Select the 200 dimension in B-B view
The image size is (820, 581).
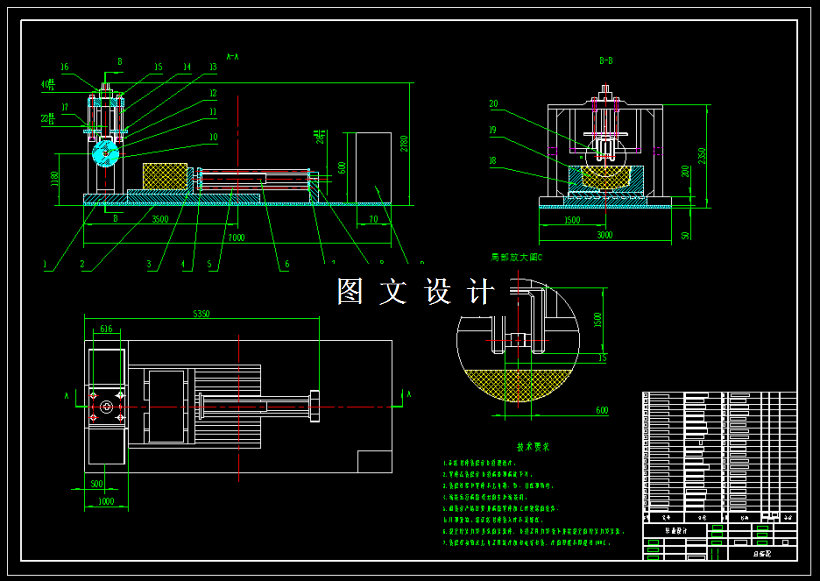686,171
